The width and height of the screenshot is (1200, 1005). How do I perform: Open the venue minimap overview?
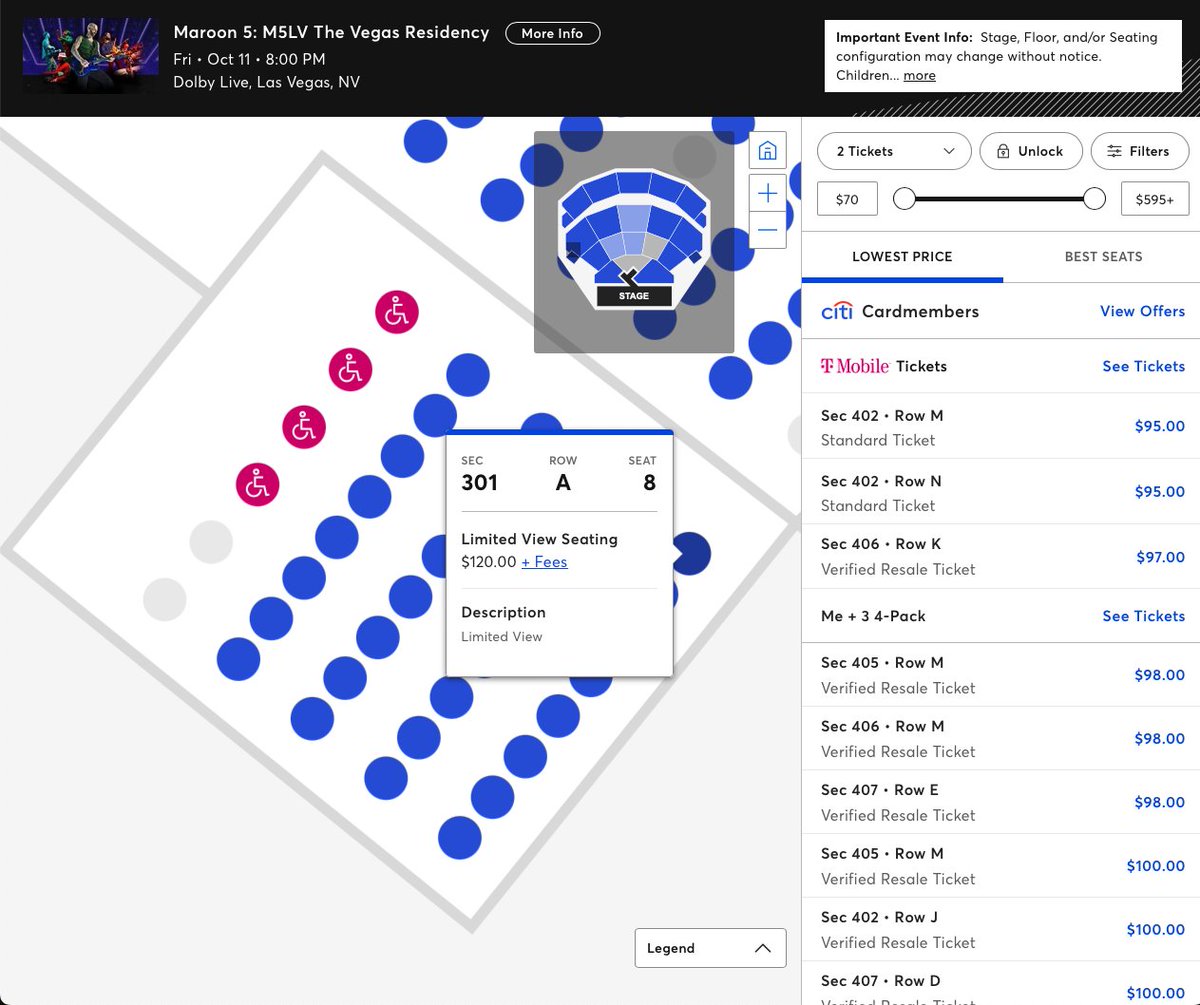pos(634,242)
